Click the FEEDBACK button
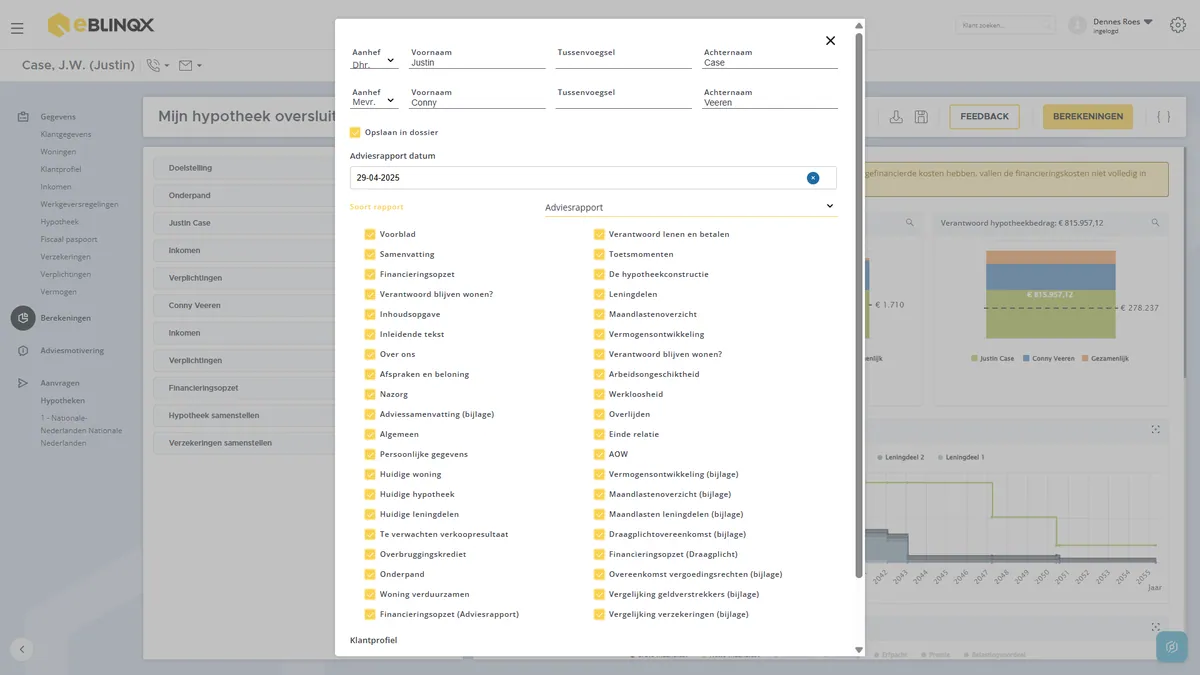The image size is (1200, 675). tap(984, 117)
